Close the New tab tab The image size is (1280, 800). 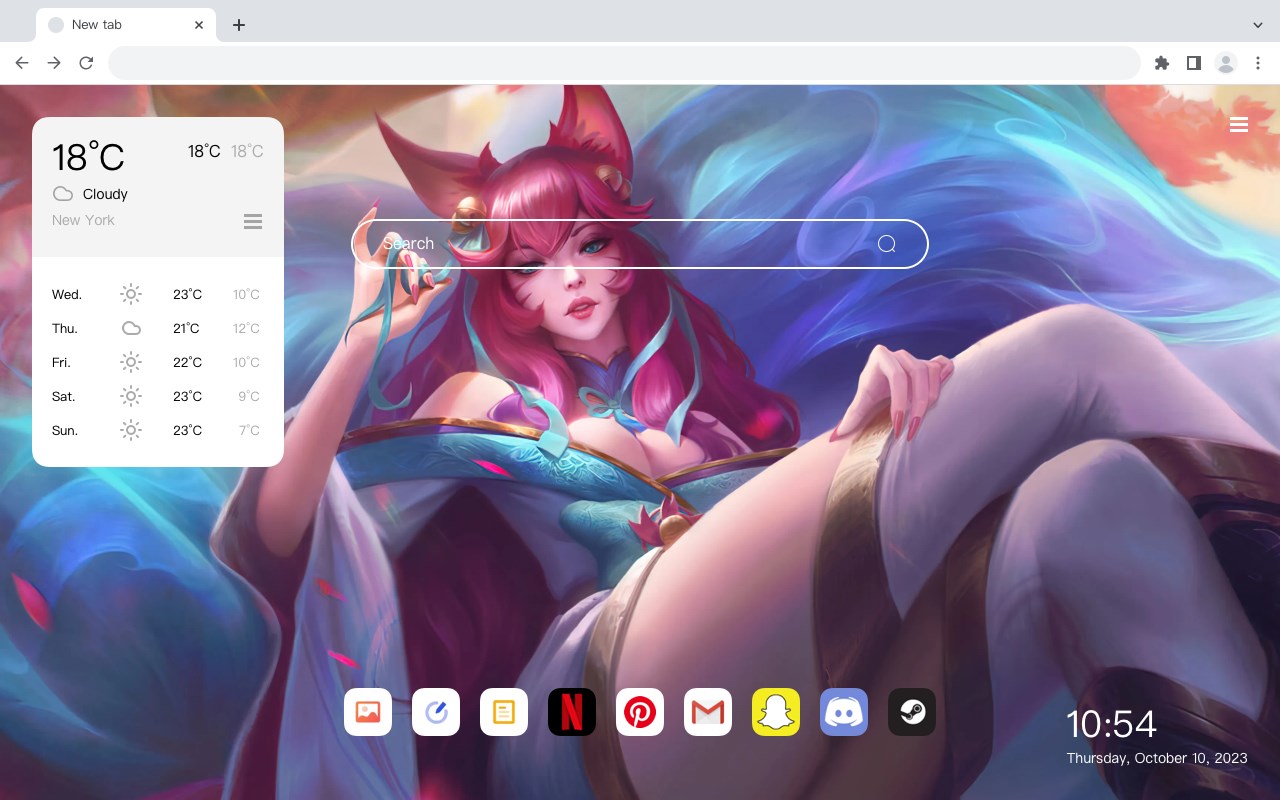(x=199, y=25)
